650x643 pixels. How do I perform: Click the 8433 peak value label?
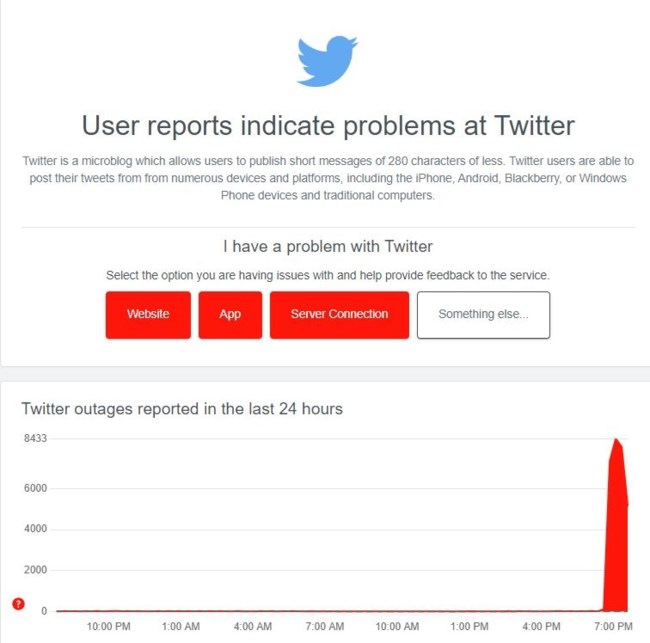point(34,439)
